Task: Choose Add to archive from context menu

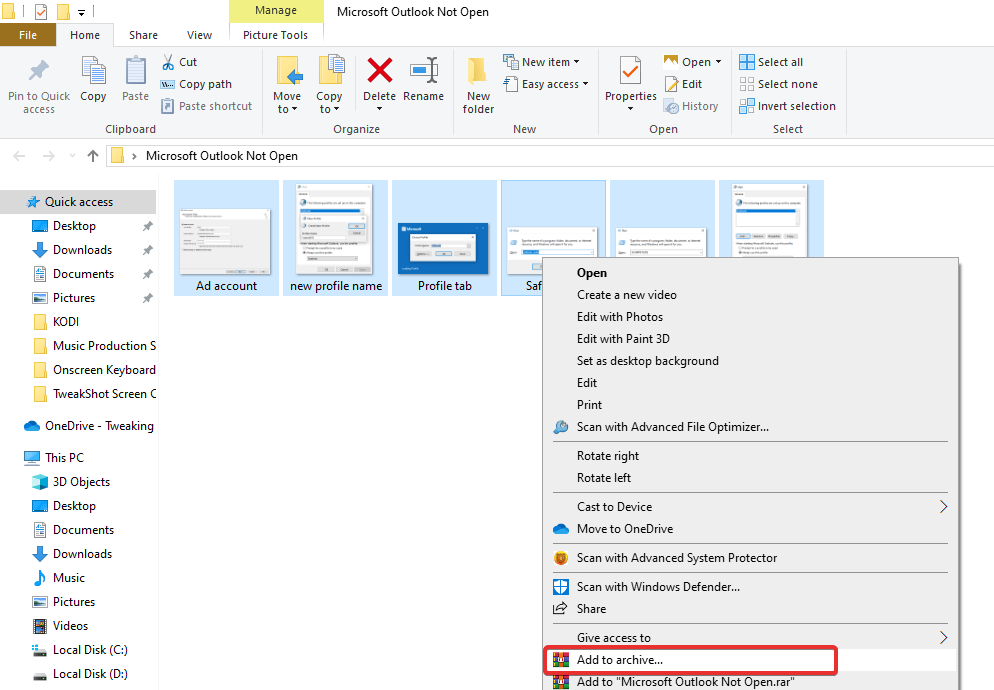Action: (619, 660)
